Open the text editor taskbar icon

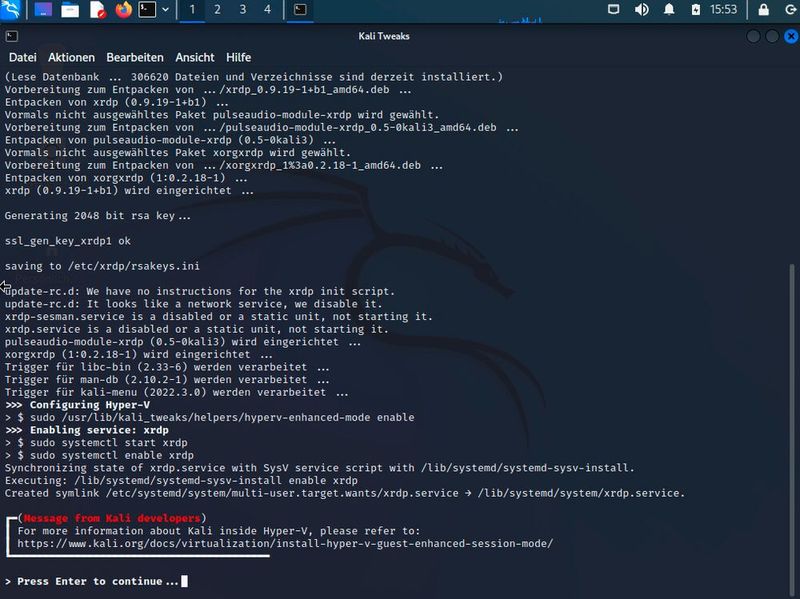pyautogui.click(x=97, y=10)
